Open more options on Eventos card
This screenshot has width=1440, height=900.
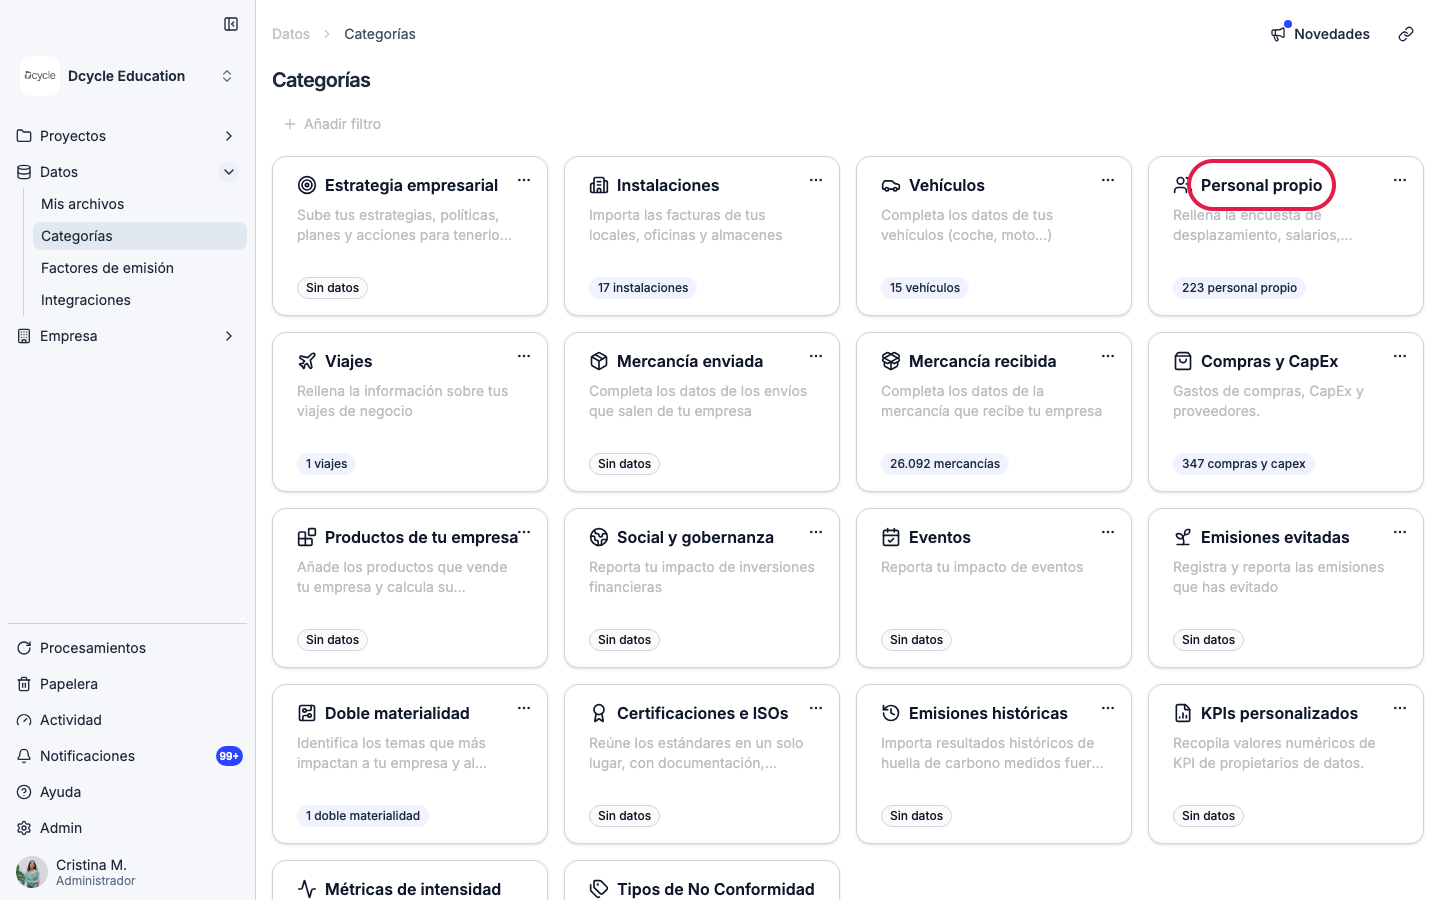1108,533
